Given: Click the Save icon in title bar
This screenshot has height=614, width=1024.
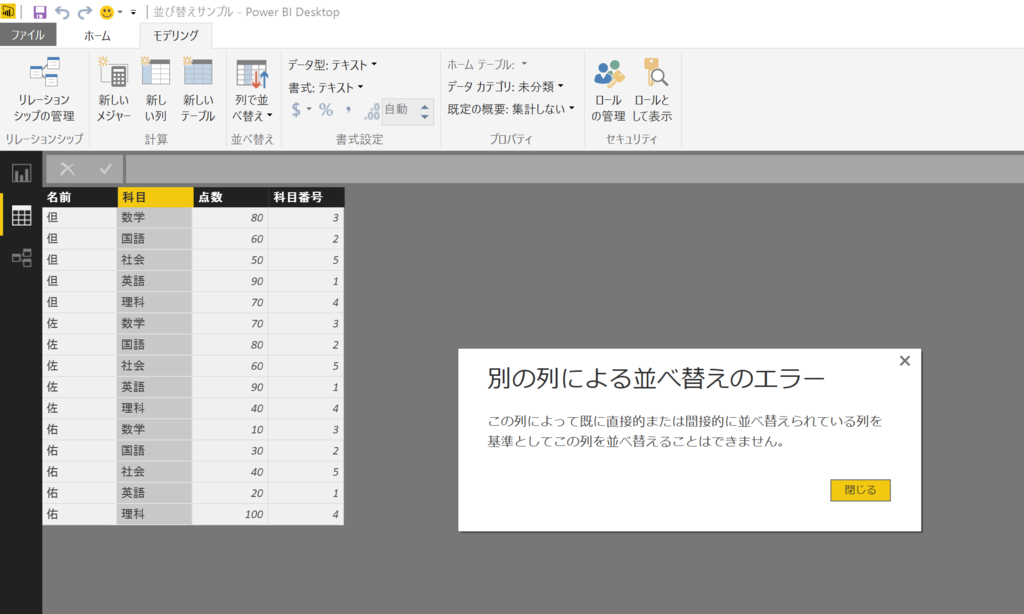Looking at the screenshot, I should [40, 12].
